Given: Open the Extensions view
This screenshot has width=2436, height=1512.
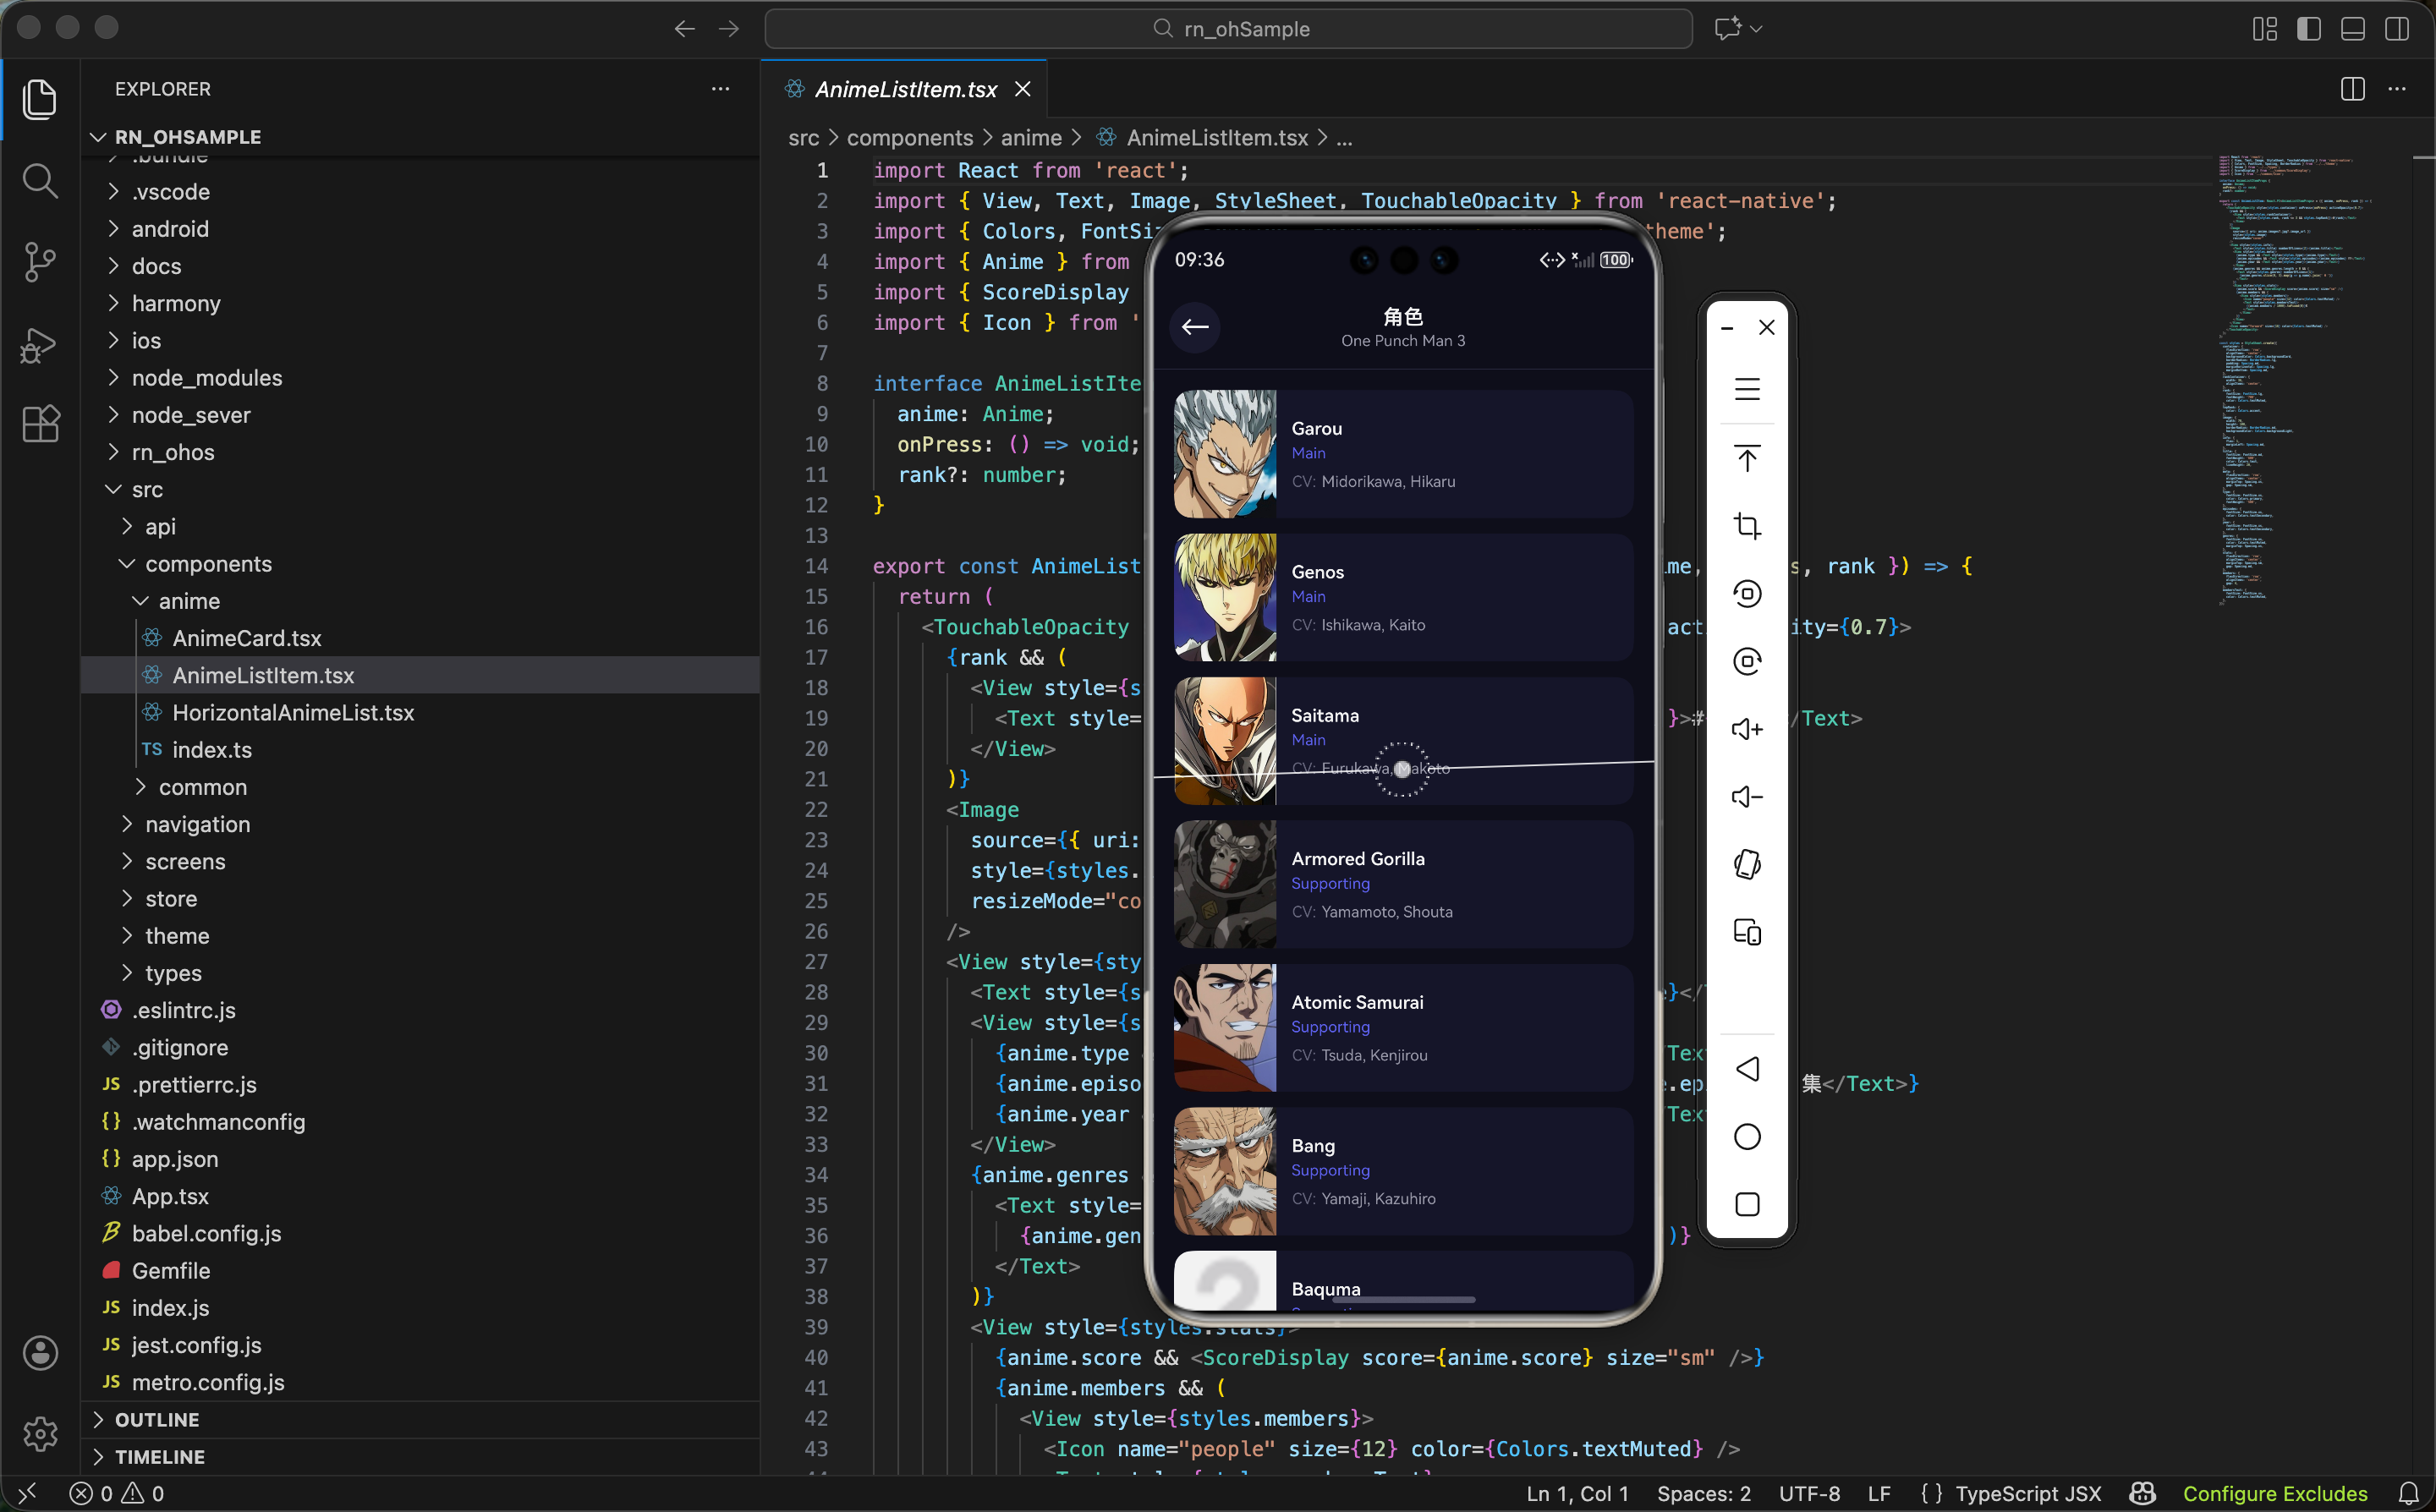Looking at the screenshot, I should (39, 424).
